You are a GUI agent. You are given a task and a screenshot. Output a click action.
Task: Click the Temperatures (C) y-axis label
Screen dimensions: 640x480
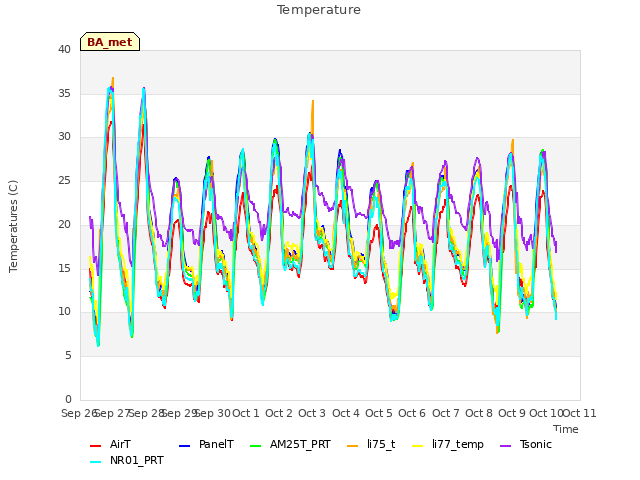13,226
